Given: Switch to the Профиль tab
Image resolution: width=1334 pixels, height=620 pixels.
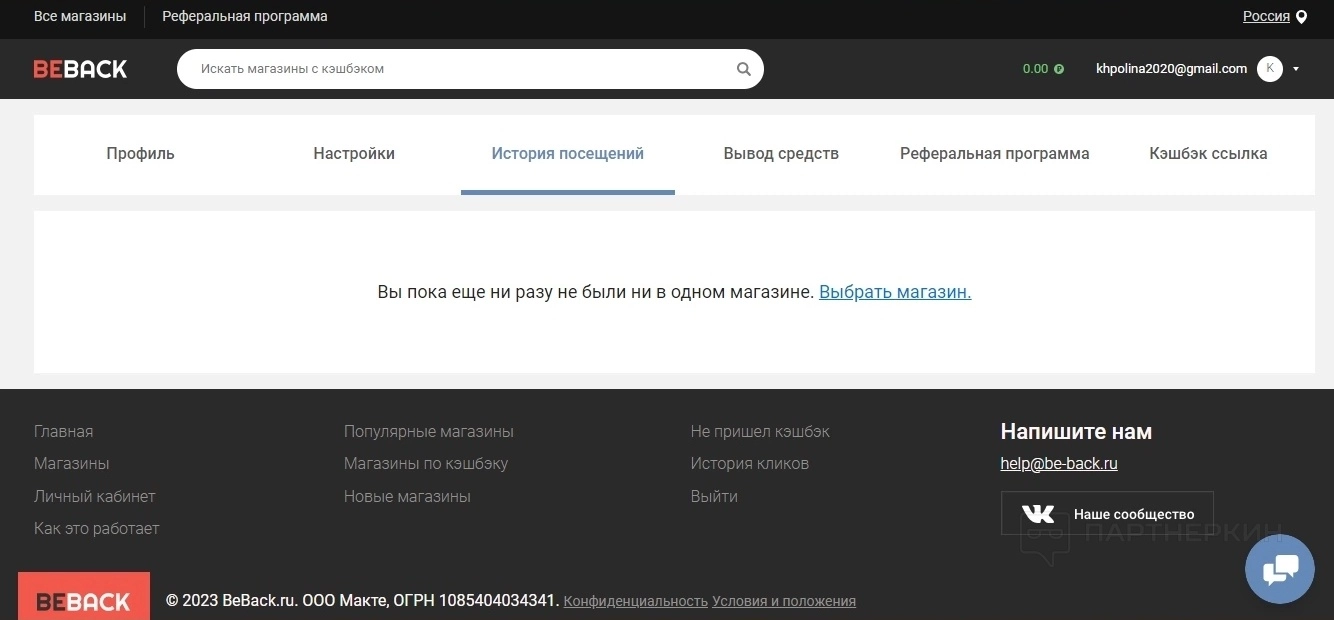Looking at the screenshot, I should pos(140,154).
